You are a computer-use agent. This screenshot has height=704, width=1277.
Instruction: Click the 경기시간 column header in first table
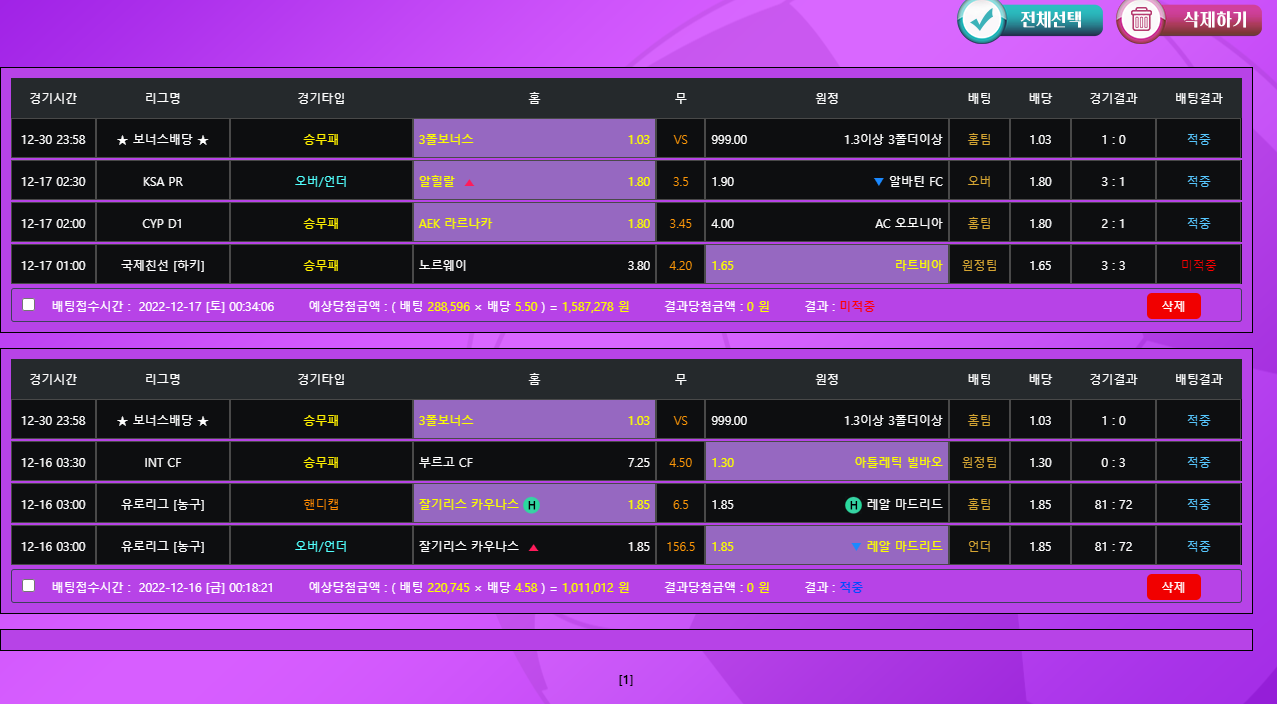pyautogui.click(x=53, y=98)
